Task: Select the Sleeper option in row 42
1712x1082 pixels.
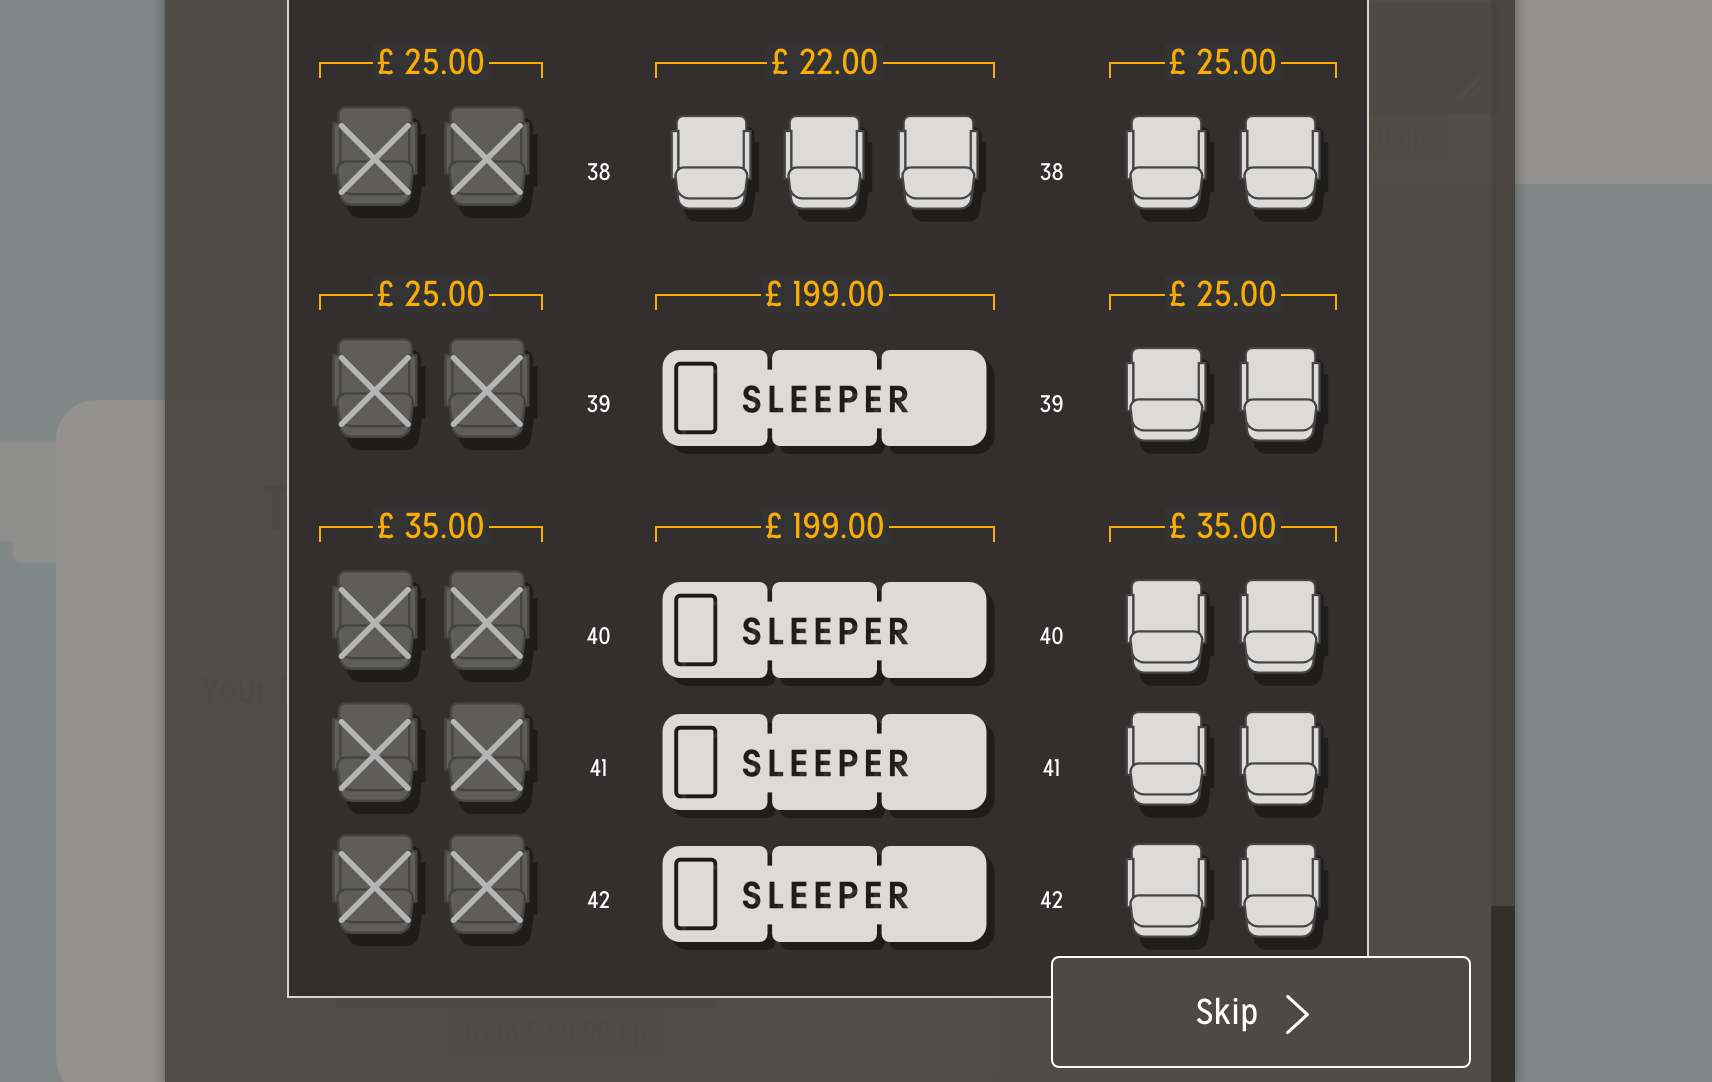Action: coord(824,894)
